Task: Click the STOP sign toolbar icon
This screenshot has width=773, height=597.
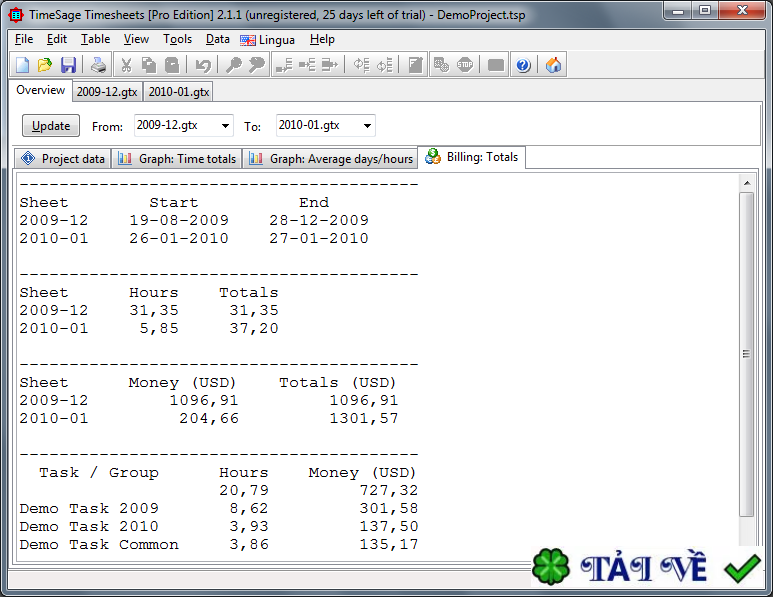Action: pyautogui.click(x=465, y=65)
